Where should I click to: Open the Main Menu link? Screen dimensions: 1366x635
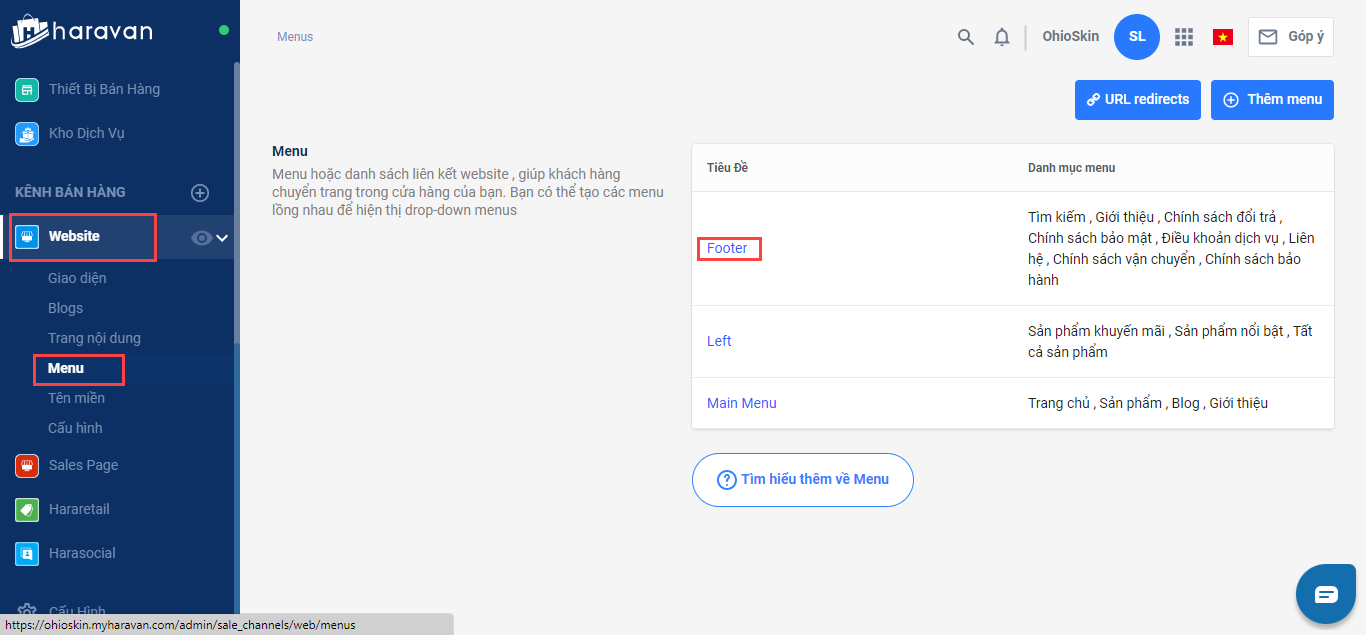click(741, 403)
